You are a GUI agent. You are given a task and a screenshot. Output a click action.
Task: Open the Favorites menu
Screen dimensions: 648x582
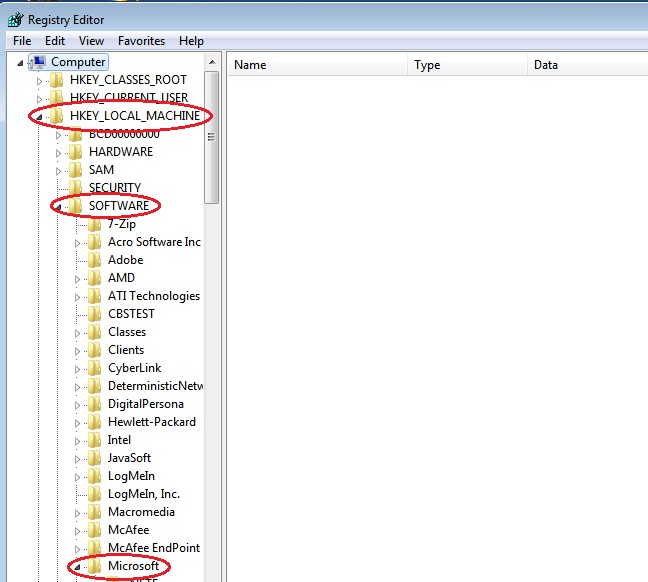pos(141,41)
